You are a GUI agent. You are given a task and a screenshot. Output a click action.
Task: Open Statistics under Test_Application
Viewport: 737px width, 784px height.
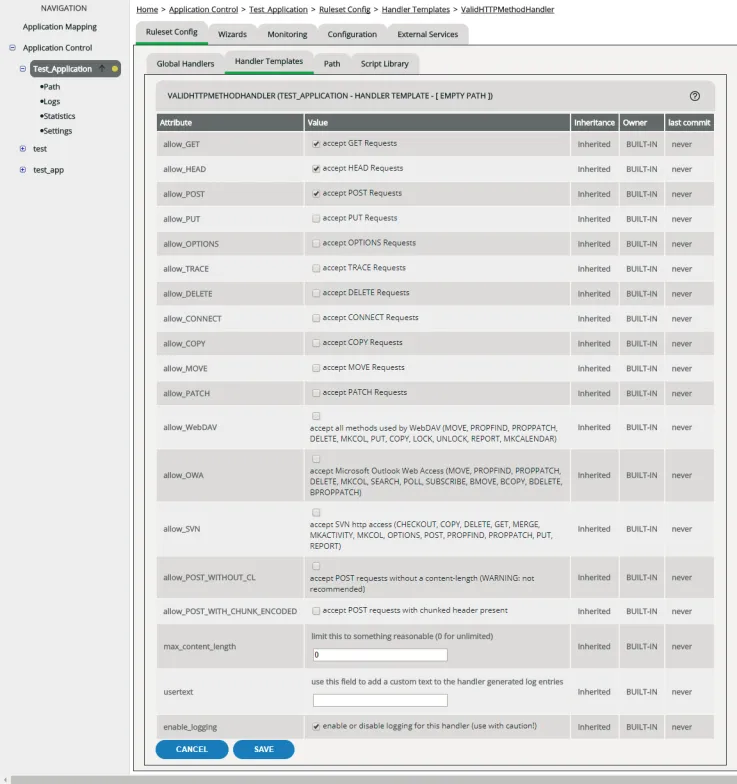[x=59, y=116]
